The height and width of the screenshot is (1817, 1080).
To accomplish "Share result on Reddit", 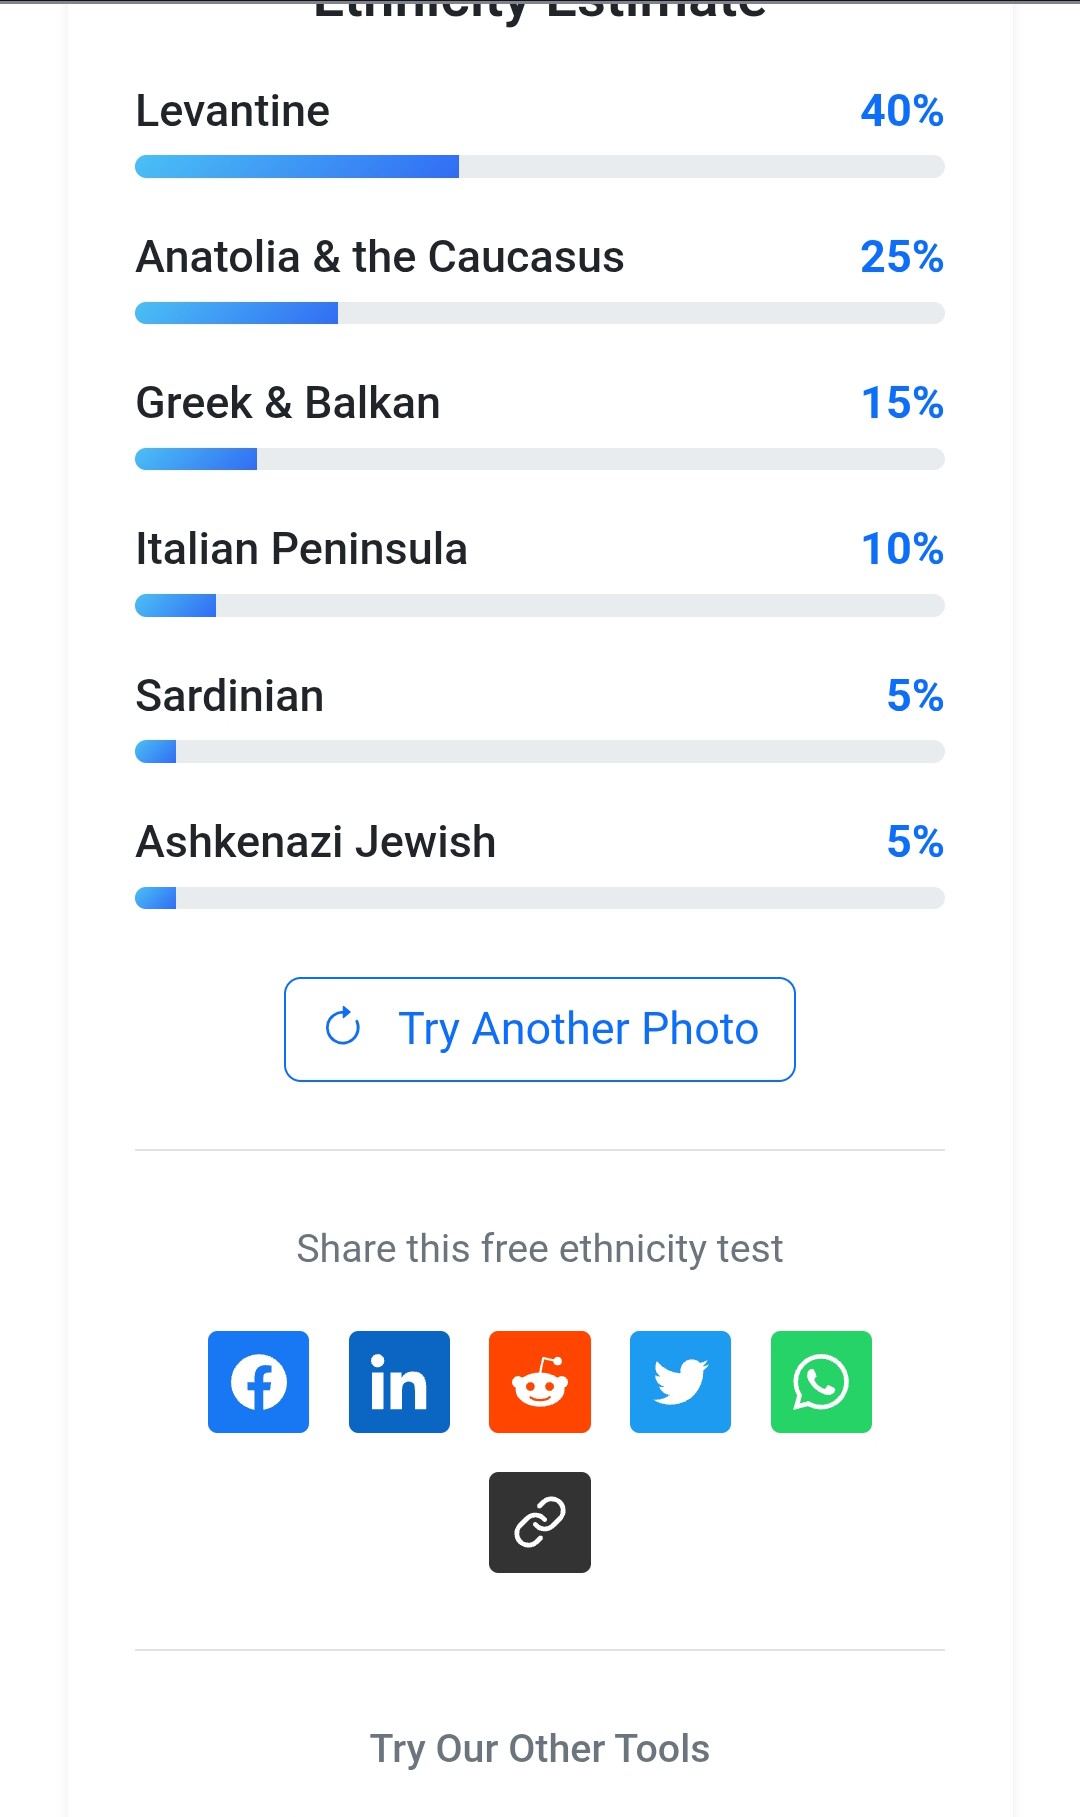I will click(540, 1381).
